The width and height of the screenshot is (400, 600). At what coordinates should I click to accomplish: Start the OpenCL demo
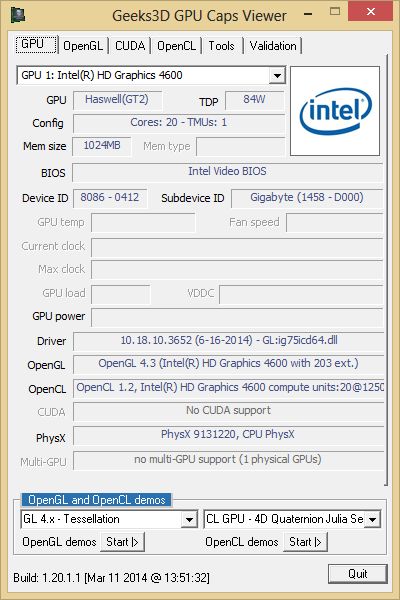(305, 542)
